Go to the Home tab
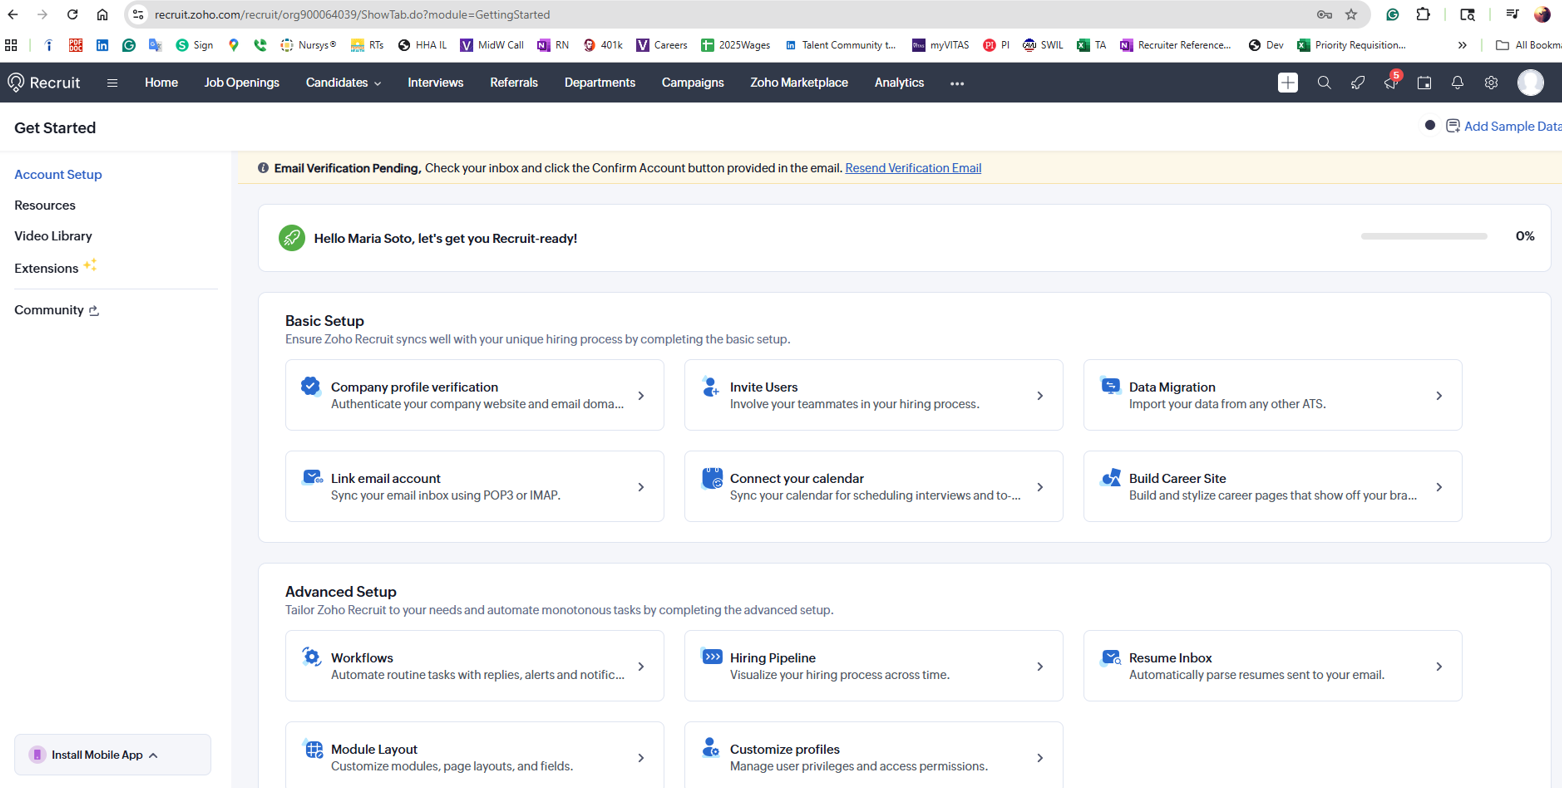The image size is (1562, 788). click(161, 83)
